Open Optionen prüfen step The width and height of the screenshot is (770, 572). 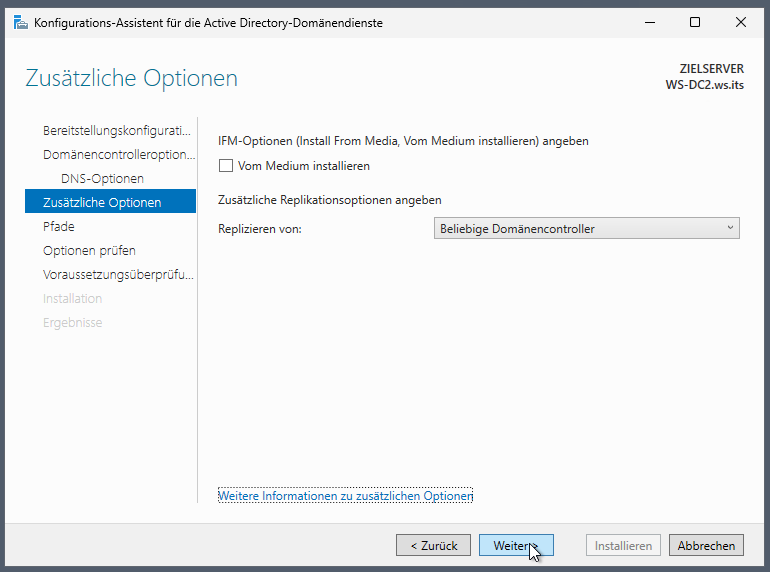(x=89, y=250)
